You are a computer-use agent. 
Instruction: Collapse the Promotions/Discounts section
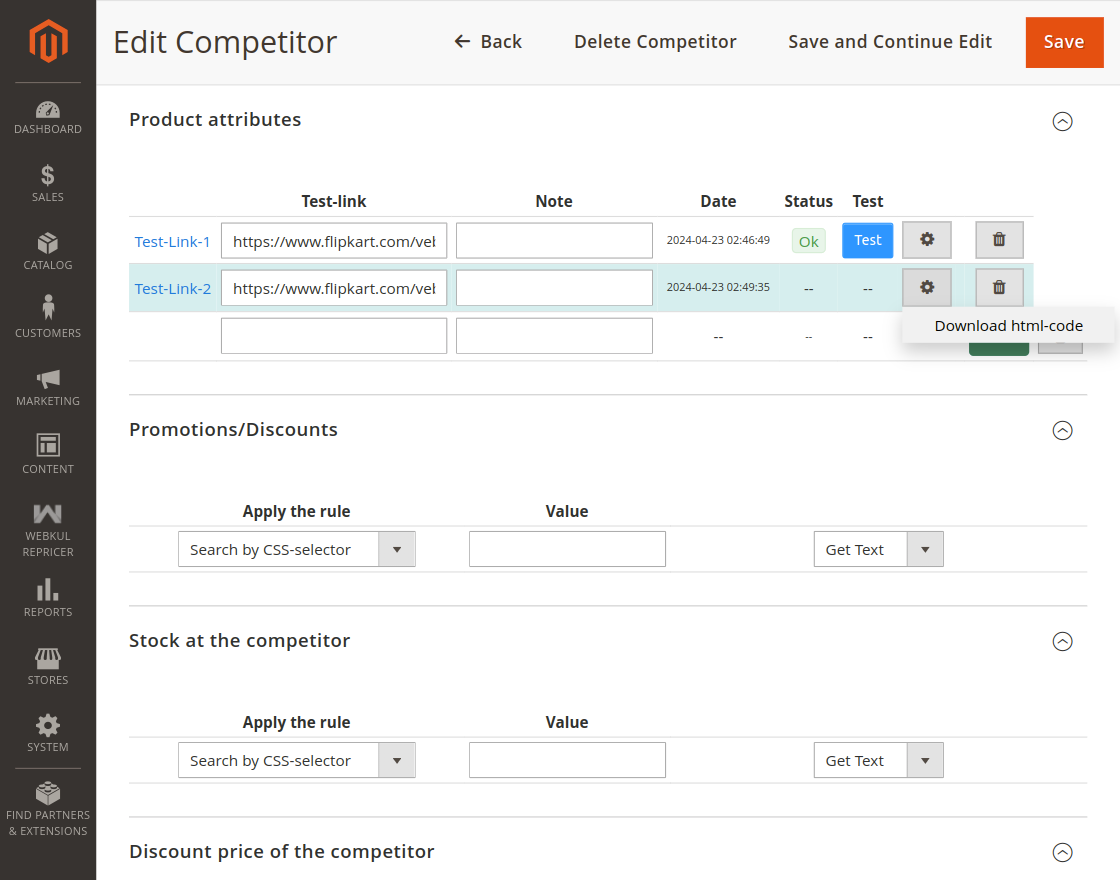point(1063,431)
